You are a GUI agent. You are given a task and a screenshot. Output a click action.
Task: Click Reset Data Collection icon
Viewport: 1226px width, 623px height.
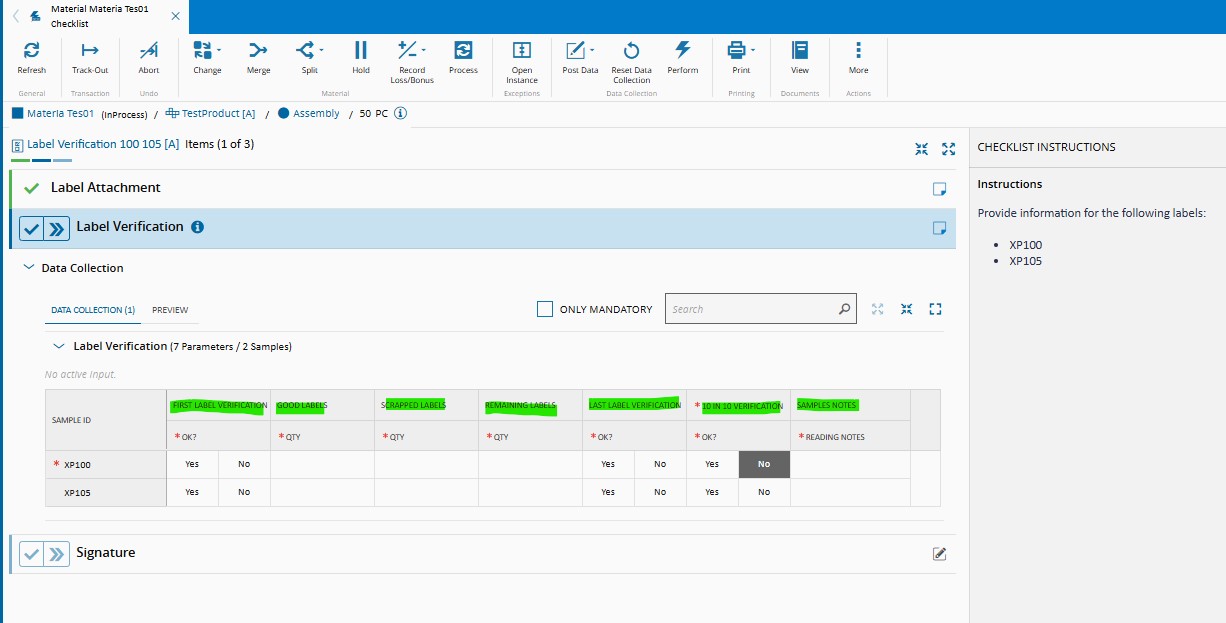tap(631, 51)
